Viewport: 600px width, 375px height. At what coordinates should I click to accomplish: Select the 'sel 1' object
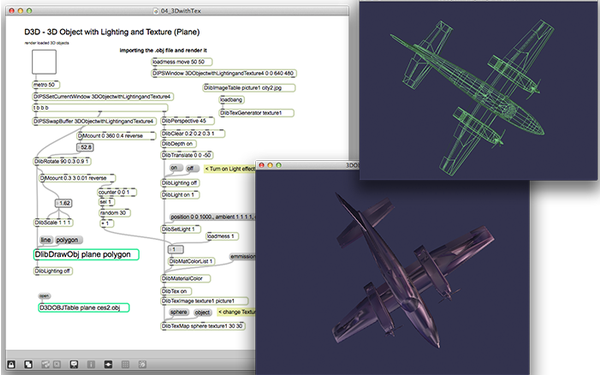pyautogui.click(x=107, y=202)
